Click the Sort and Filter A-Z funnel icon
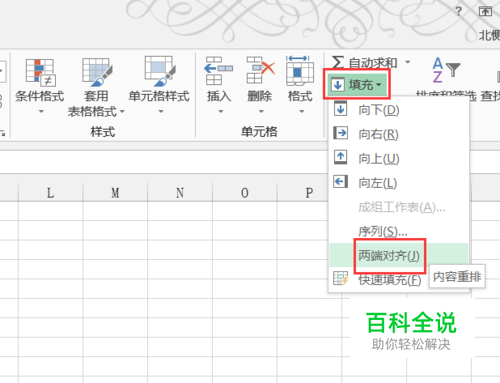 [x=446, y=70]
